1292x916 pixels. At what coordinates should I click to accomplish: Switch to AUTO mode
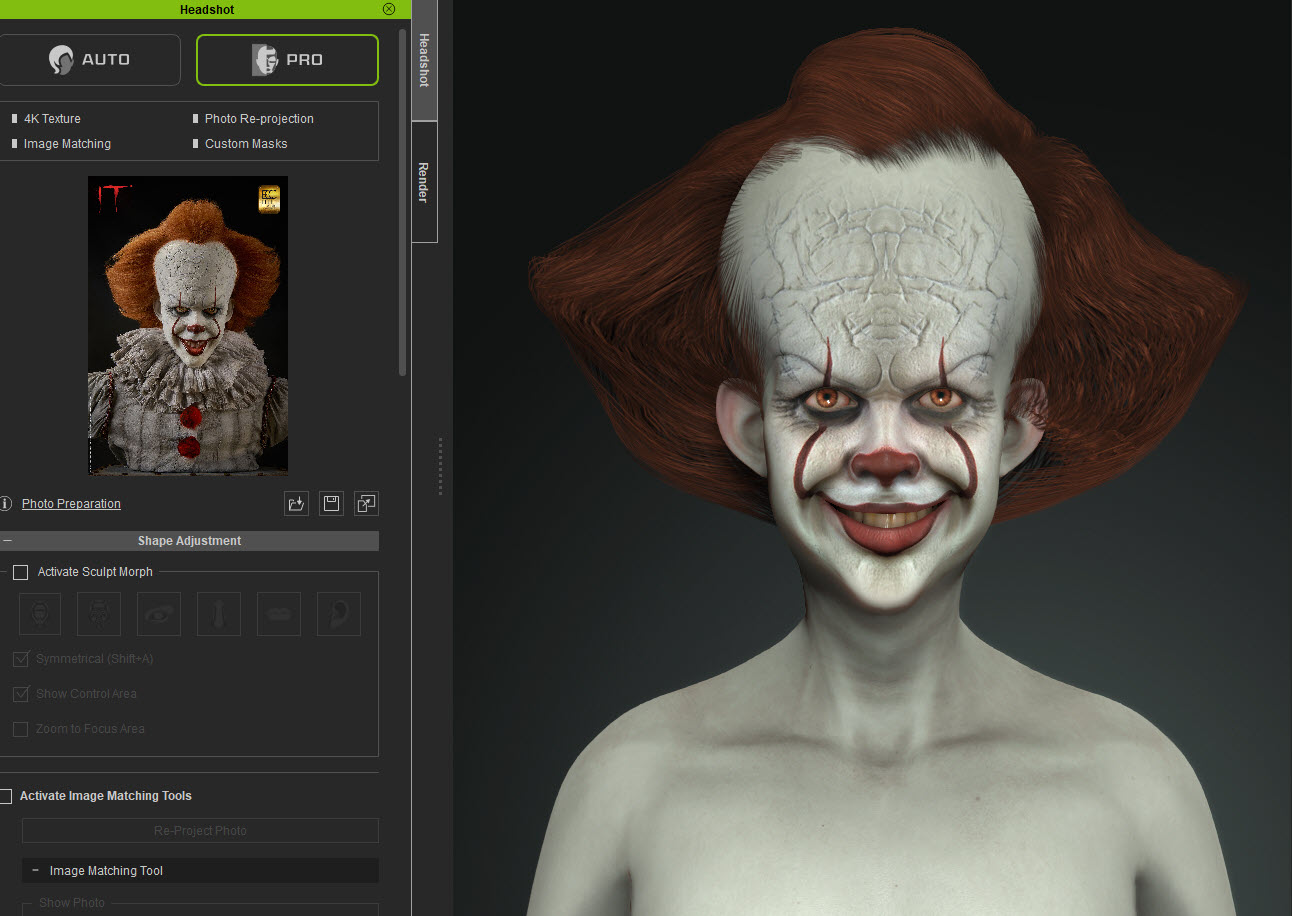point(90,60)
